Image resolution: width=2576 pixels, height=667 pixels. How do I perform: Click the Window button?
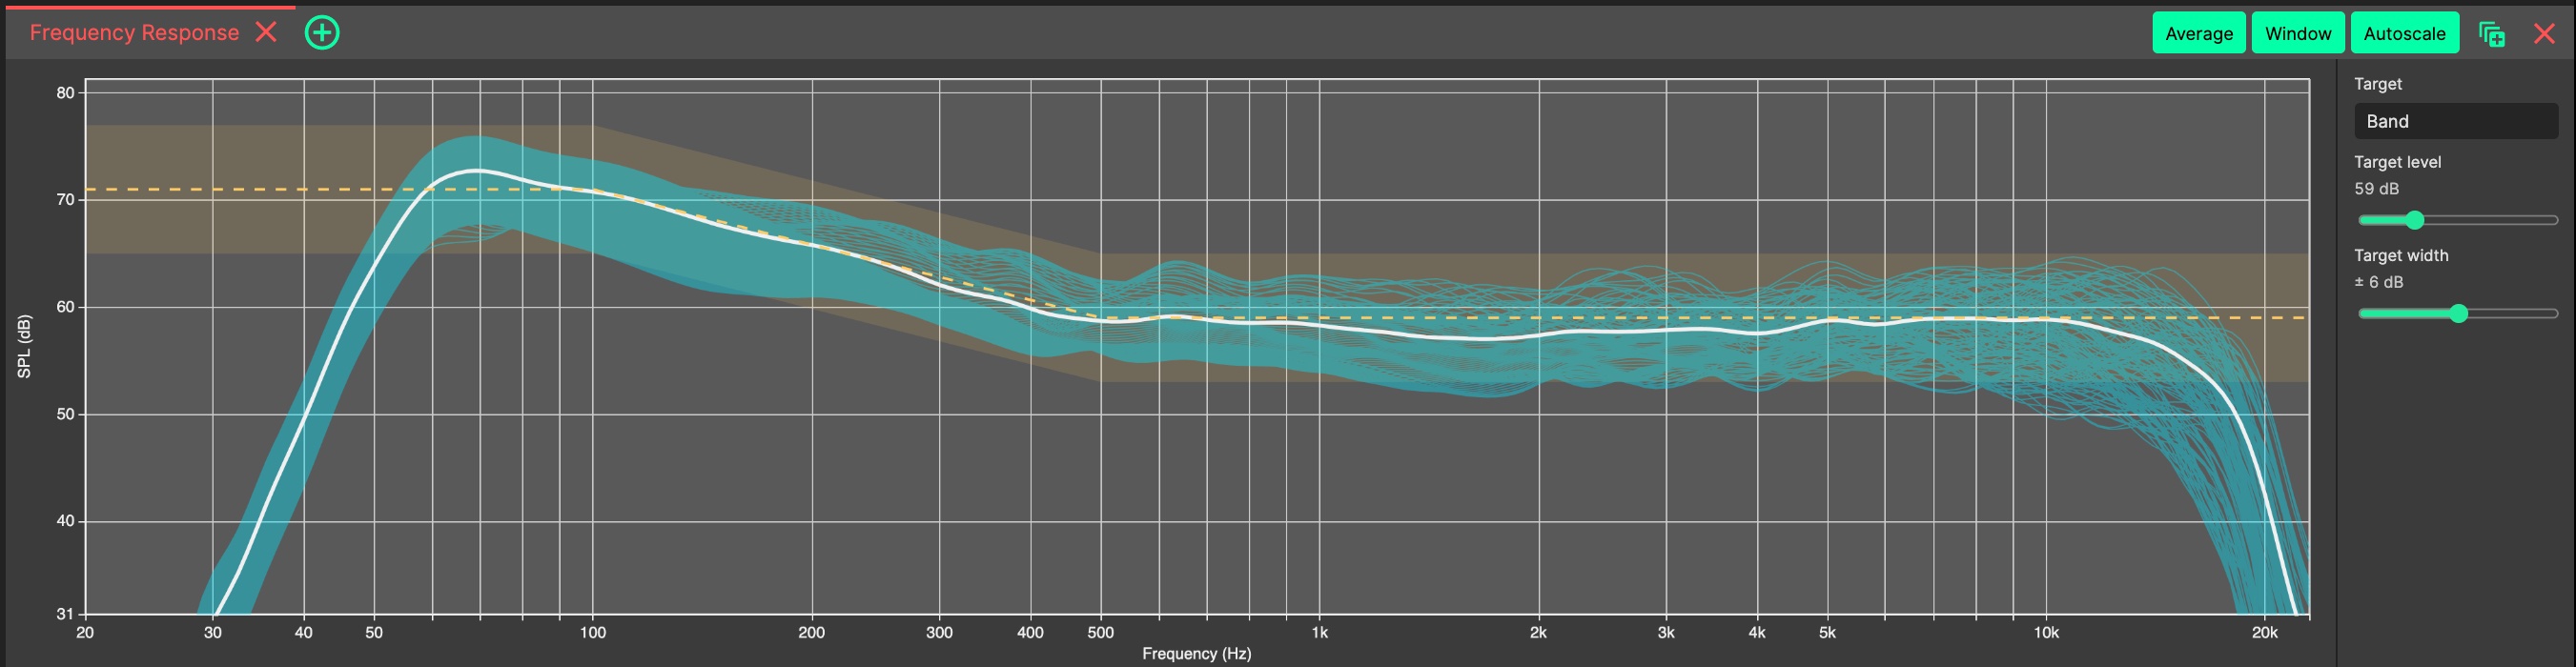(x=2297, y=33)
